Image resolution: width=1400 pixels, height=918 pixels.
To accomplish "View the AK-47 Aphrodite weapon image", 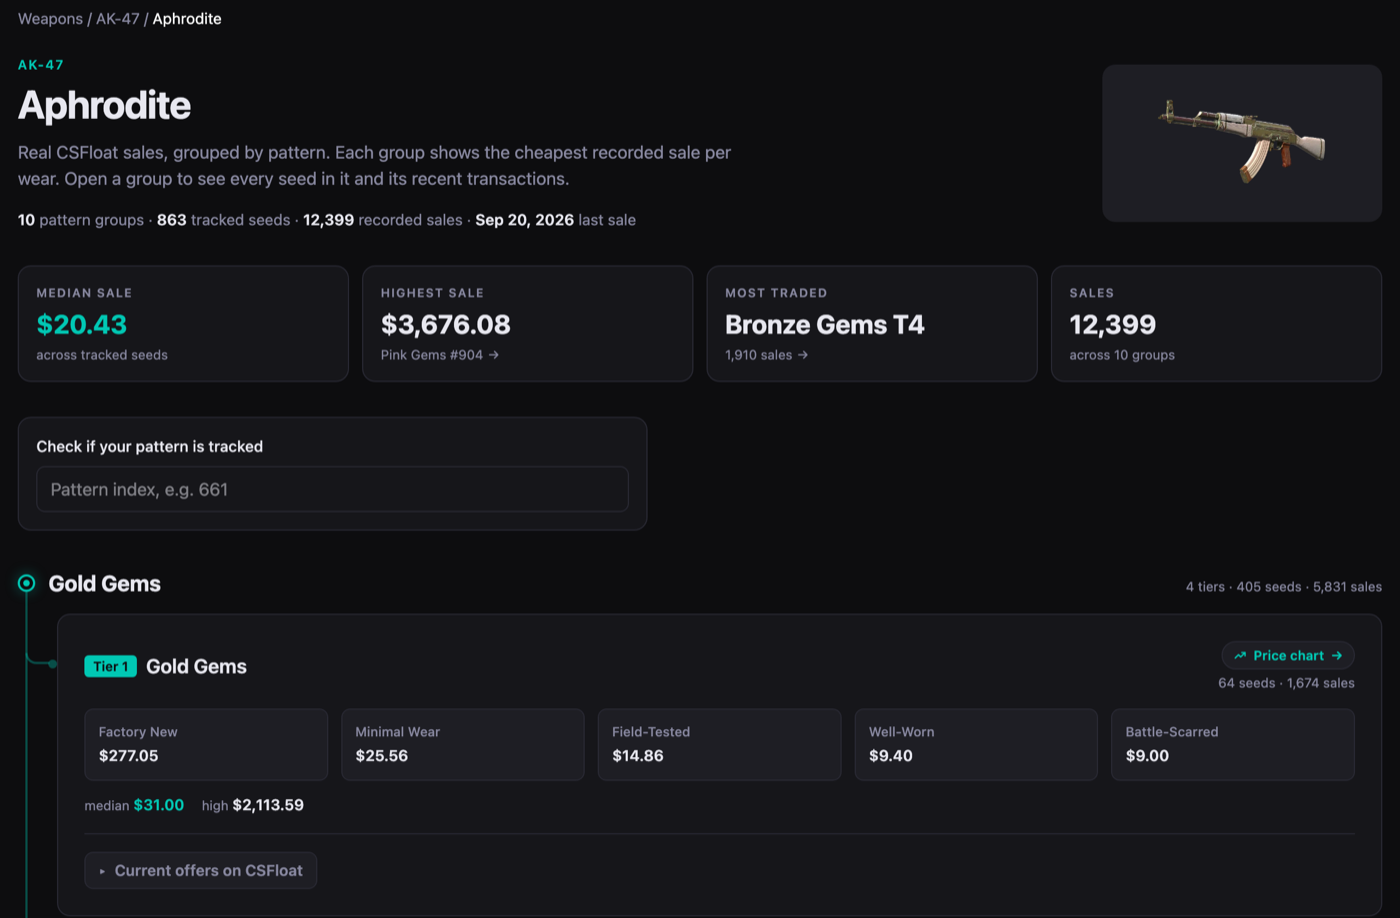I will [x=1242, y=143].
